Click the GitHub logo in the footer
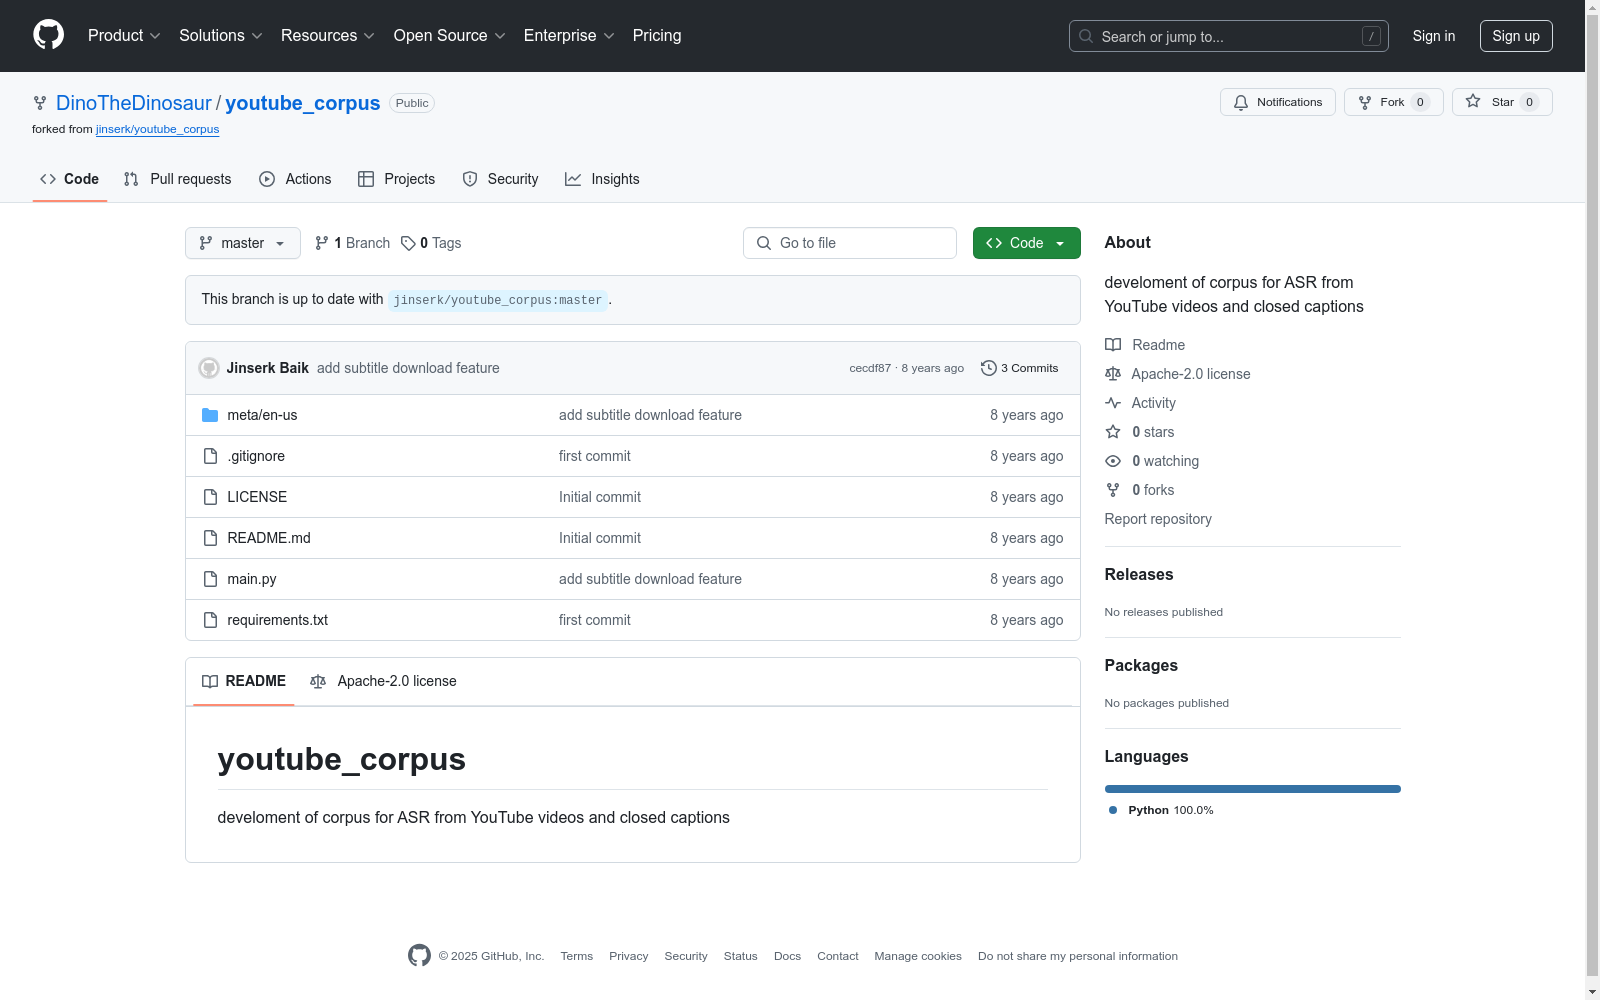The height and width of the screenshot is (1000, 1600). pyautogui.click(x=419, y=956)
